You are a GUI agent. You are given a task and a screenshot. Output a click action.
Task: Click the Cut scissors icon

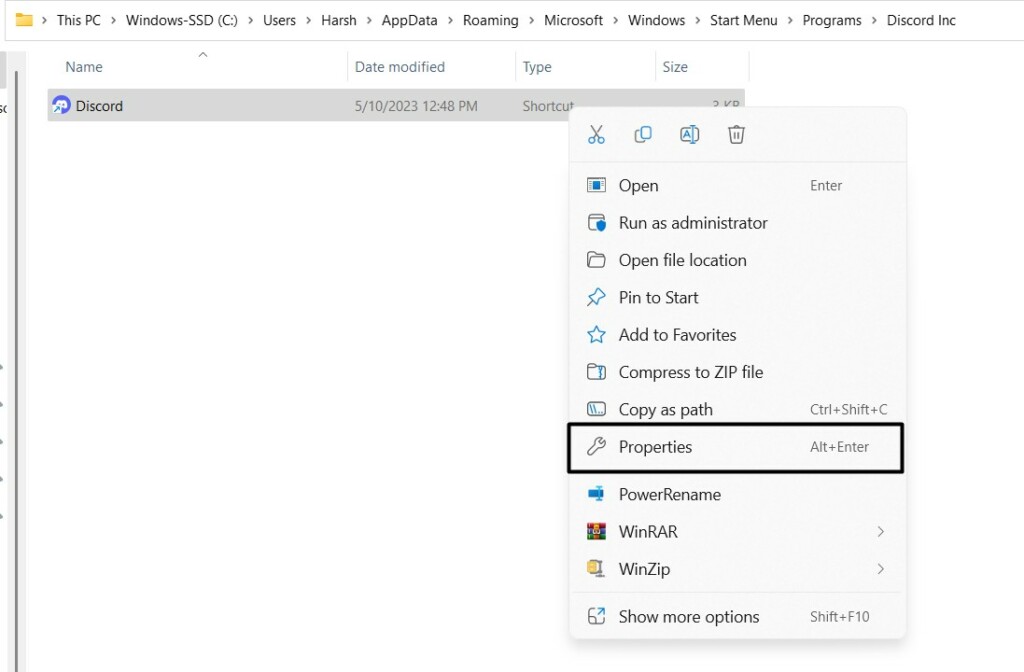coord(597,135)
